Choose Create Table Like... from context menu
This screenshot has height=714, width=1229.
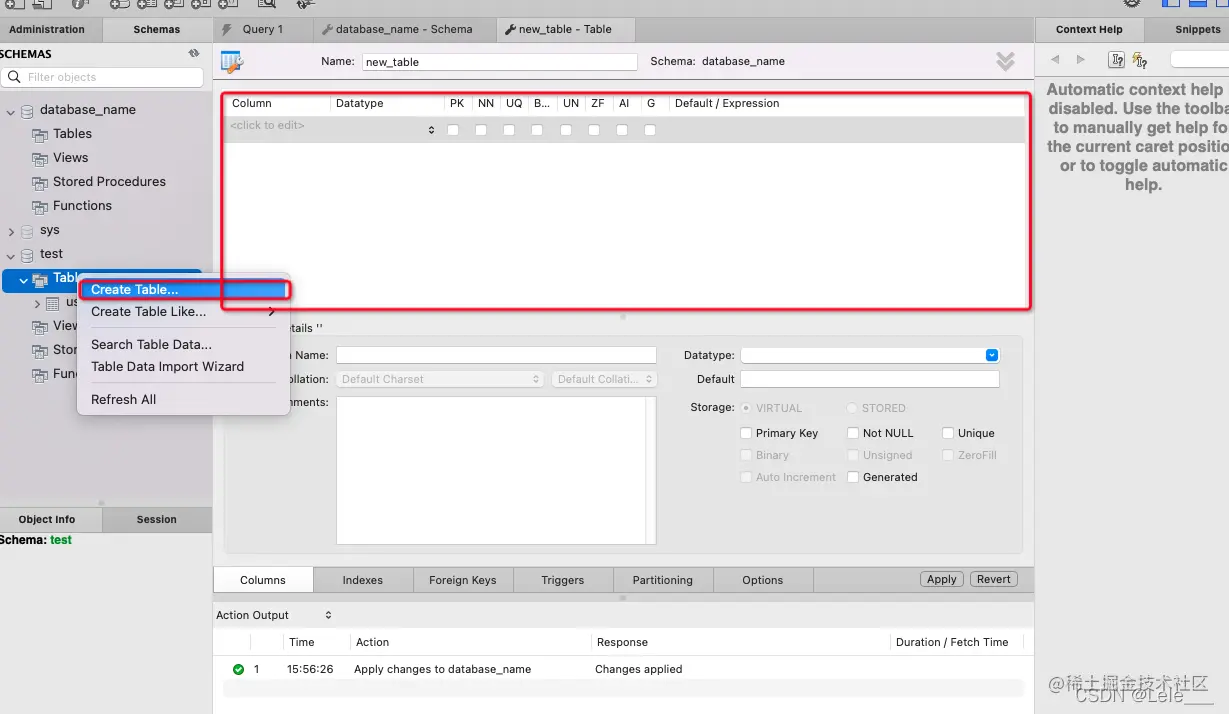184,312
